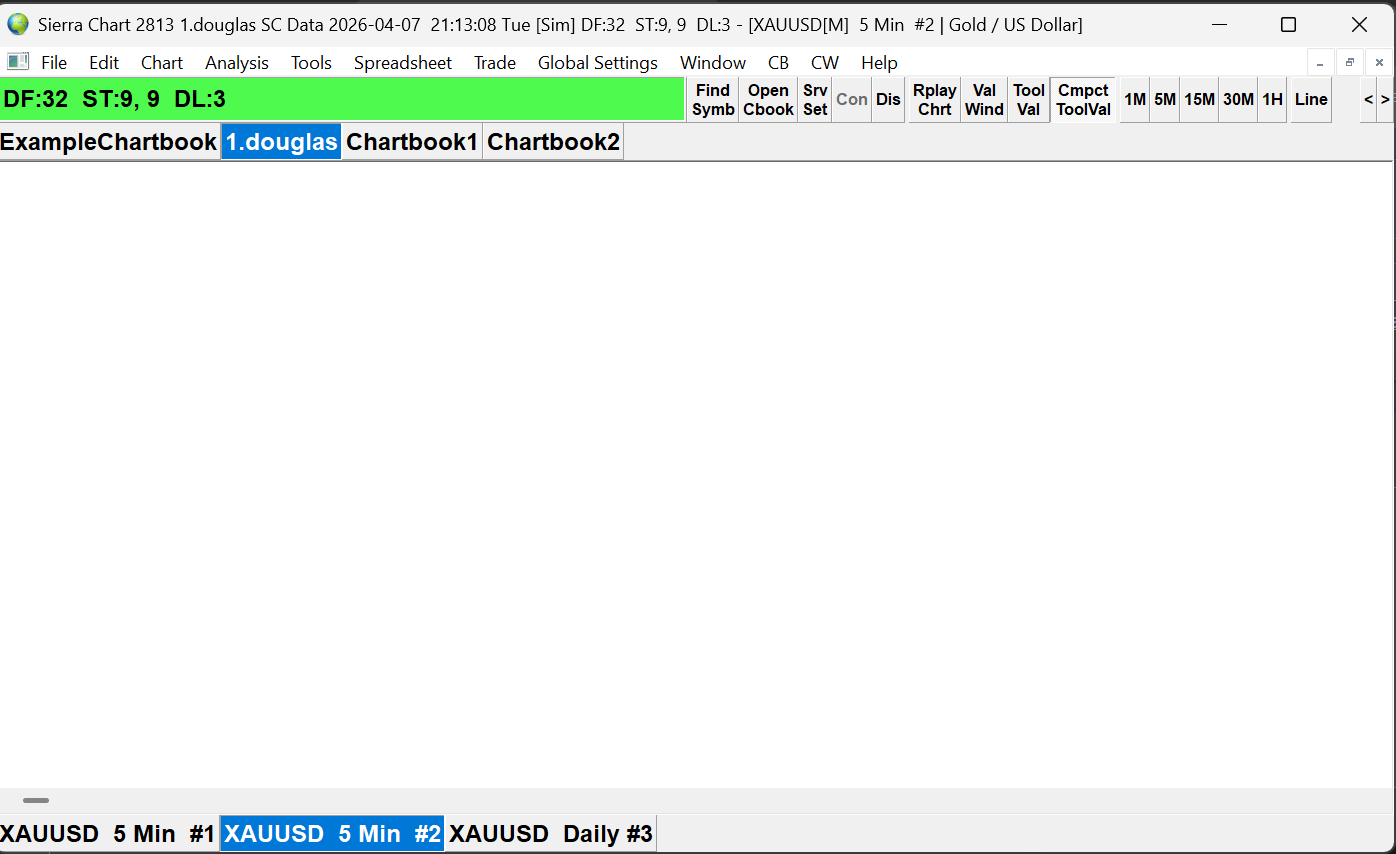The image size is (1396, 854).
Task: Toggle the Val Wind button
Action: pyautogui.click(x=984, y=100)
